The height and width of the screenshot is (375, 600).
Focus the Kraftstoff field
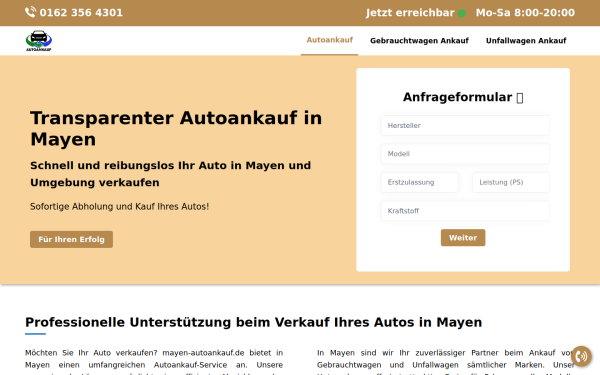[x=465, y=211]
